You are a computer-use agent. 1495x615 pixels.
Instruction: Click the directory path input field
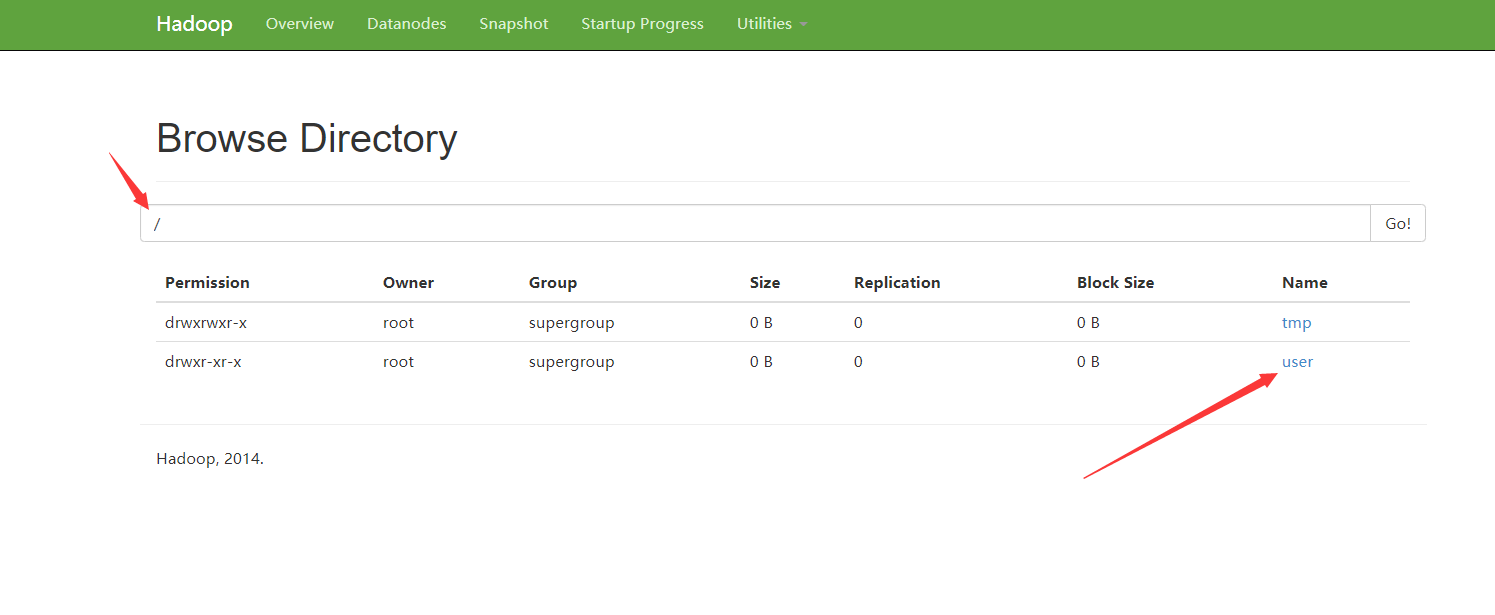pos(755,223)
